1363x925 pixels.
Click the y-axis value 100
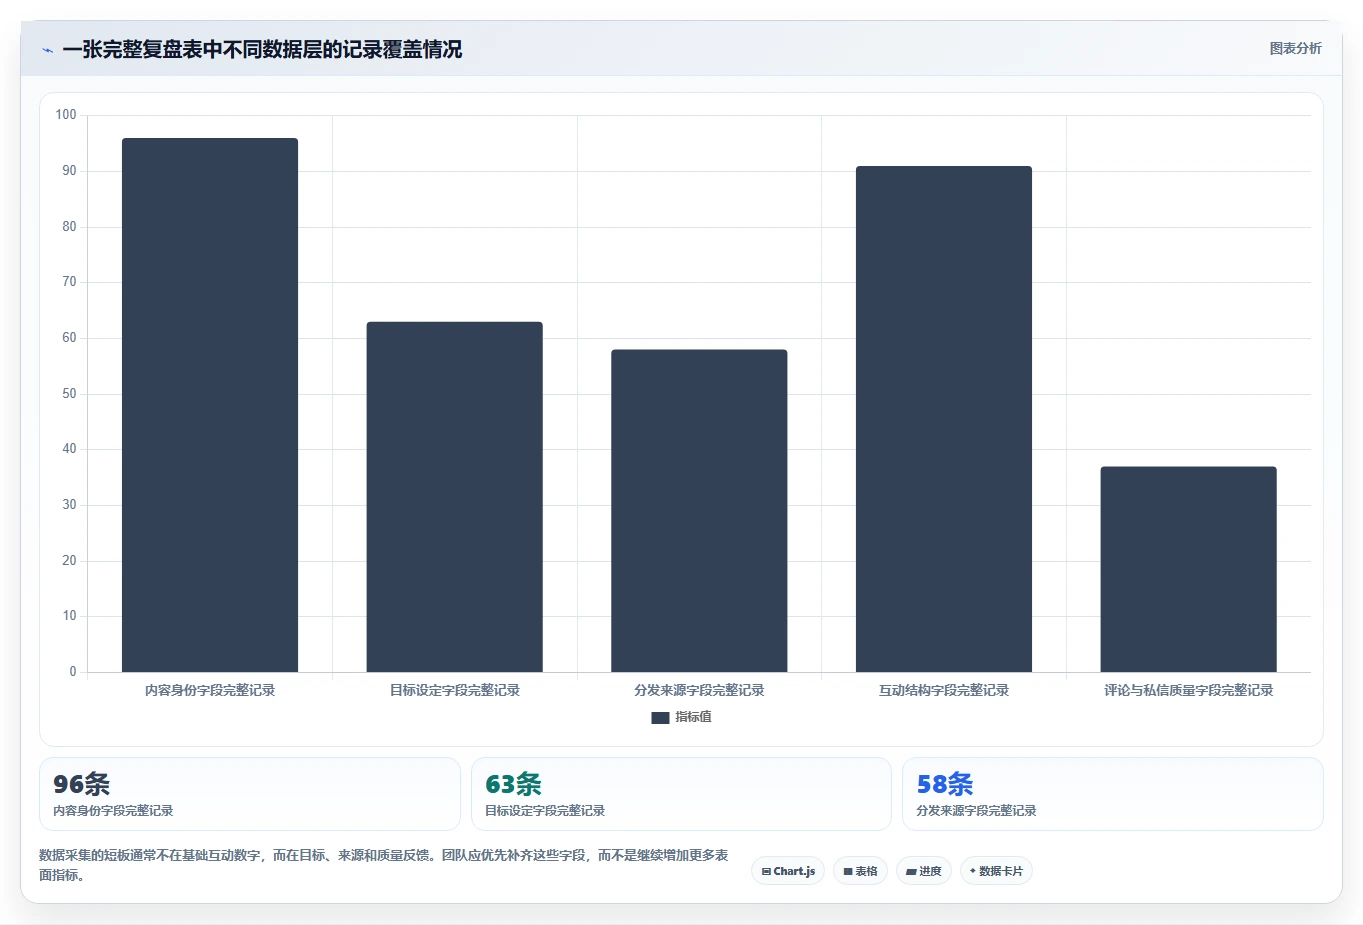pos(66,115)
